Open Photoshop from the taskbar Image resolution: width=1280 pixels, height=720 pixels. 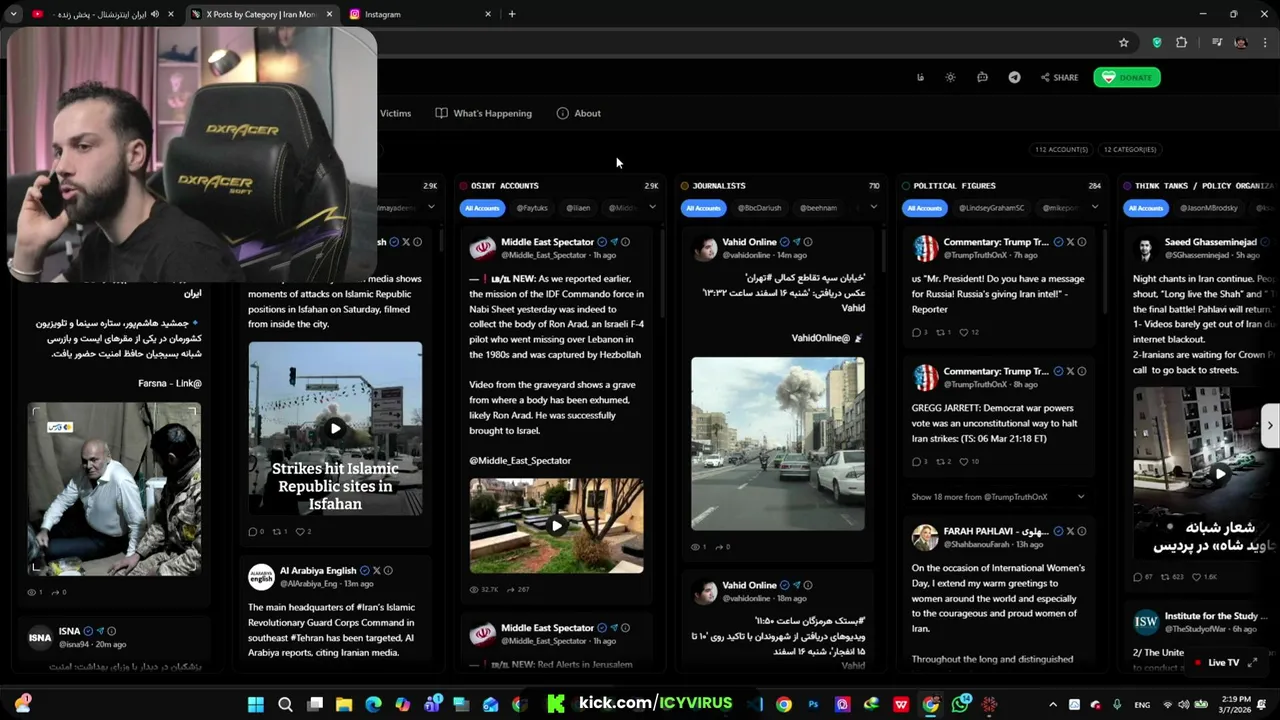tap(813, 705)
